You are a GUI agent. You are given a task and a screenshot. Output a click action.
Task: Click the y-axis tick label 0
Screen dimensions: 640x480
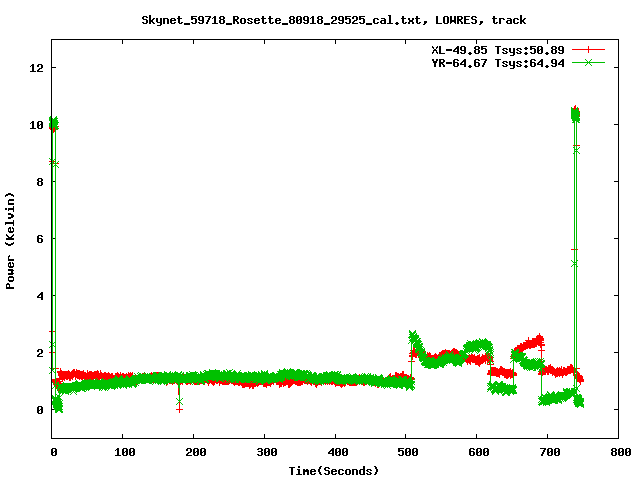[x=40, y=410]
